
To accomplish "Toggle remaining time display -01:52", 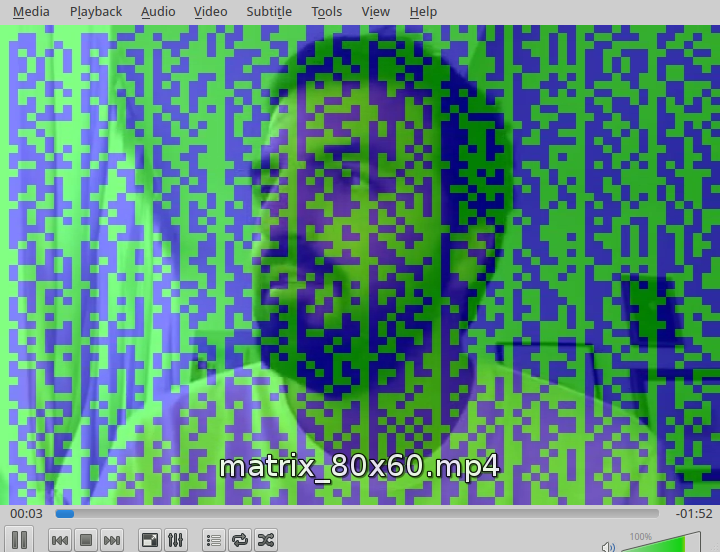I will coord(694,513).
